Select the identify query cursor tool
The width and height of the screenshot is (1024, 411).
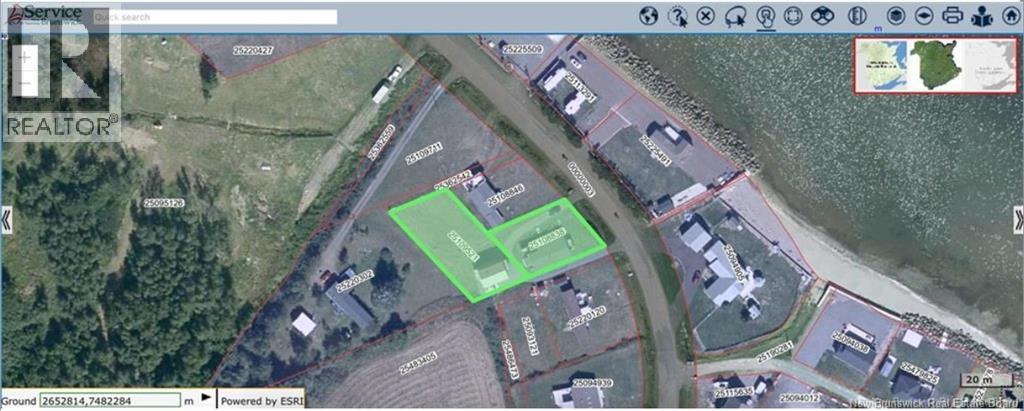(x=677, y=16)
